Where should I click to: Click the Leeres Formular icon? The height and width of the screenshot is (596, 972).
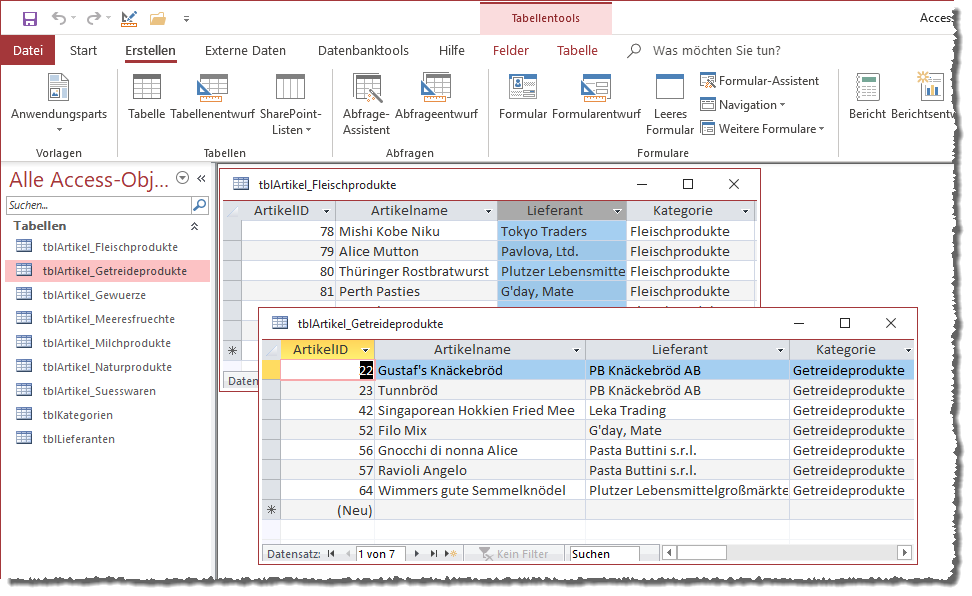(x=669, y=92)
